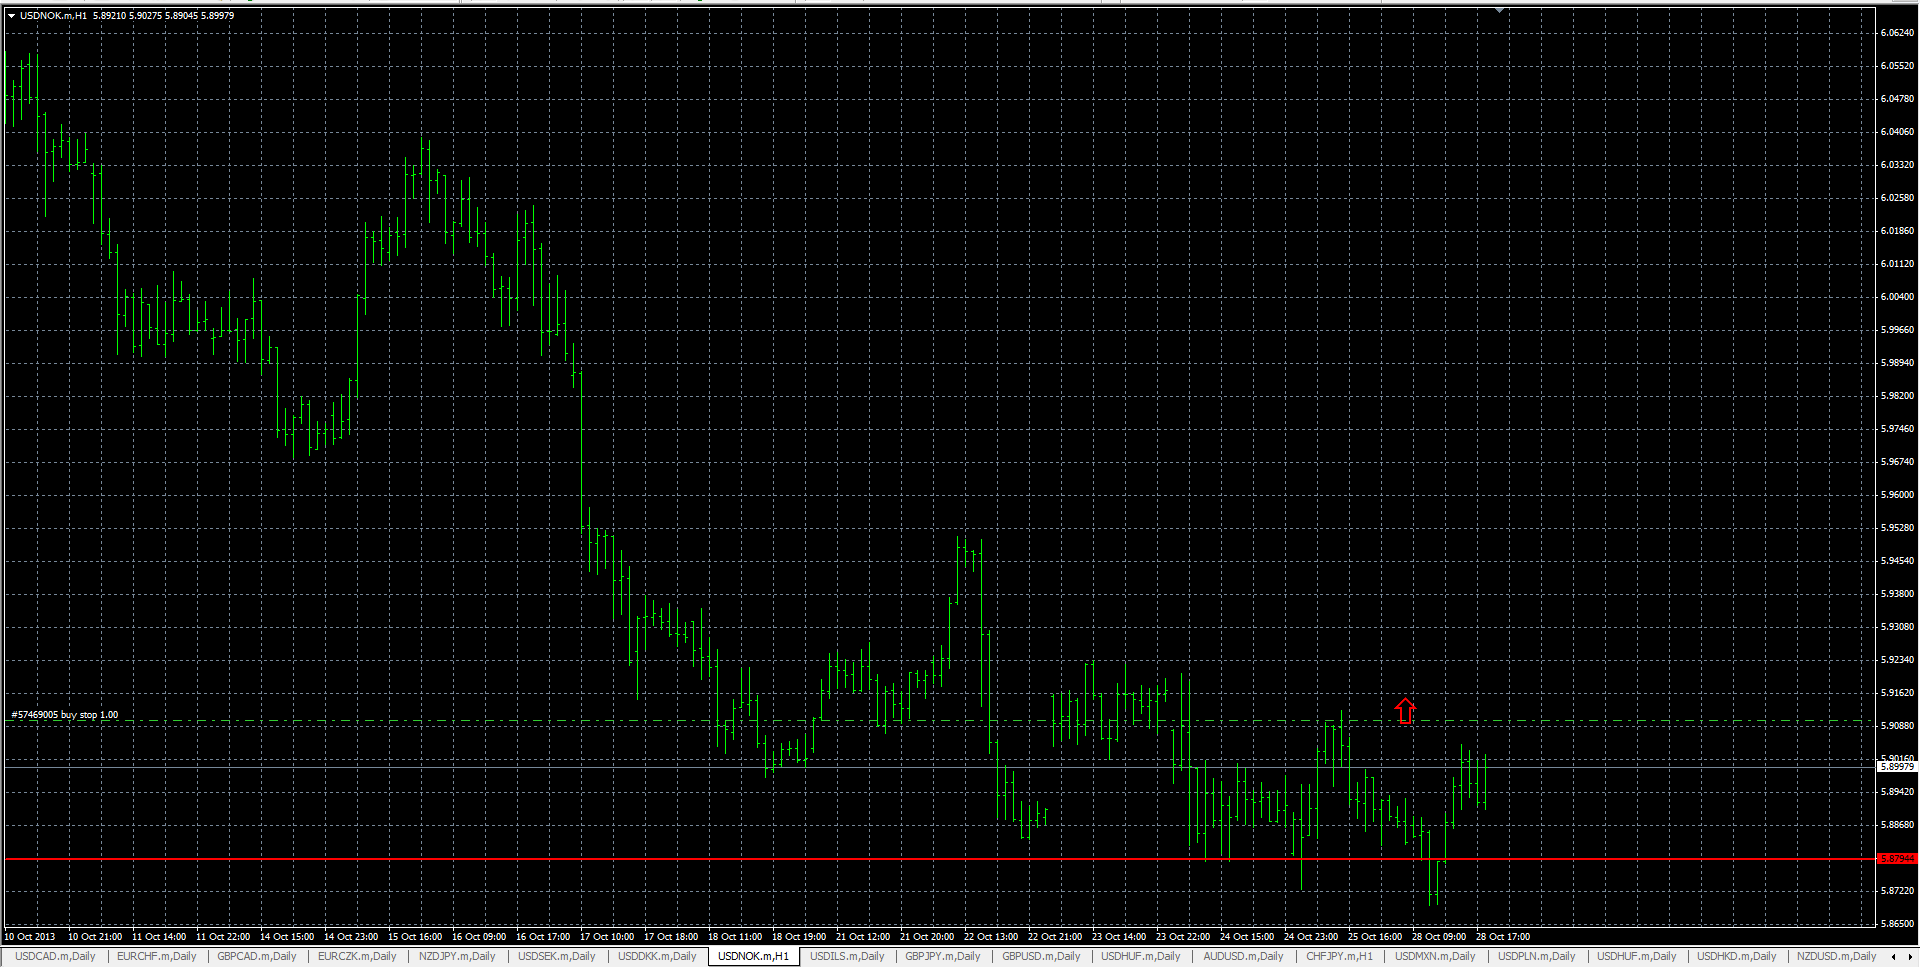The height and width of the screenshot is (968, 1920).
Task: Click the USDNOK.m,H1 chart header text
Action: (x=127, y=15)
